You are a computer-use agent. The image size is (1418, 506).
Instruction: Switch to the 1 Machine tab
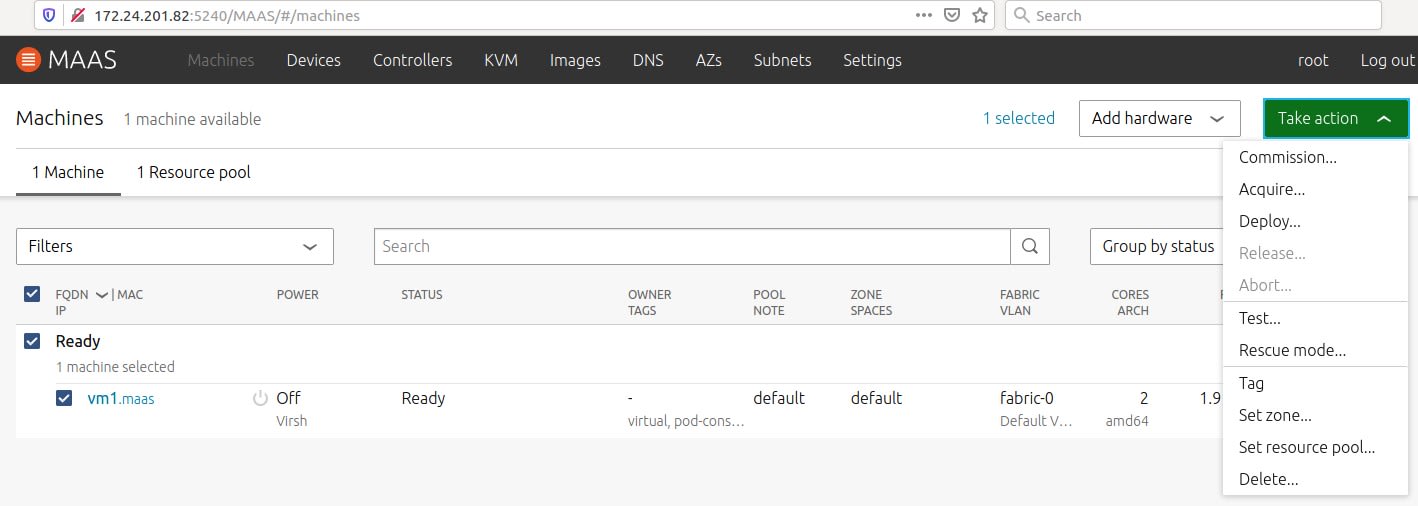tap(68, 172)
